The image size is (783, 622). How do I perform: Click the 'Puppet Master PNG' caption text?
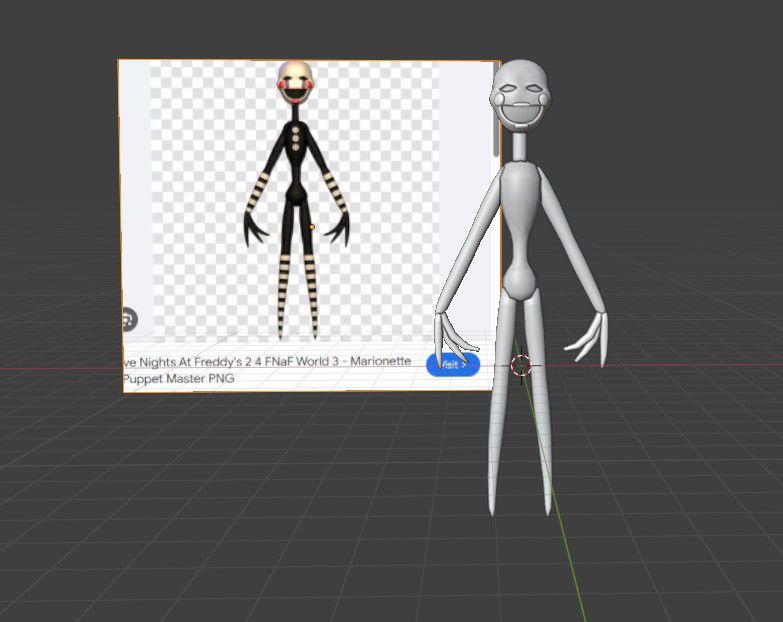[179, 379]
